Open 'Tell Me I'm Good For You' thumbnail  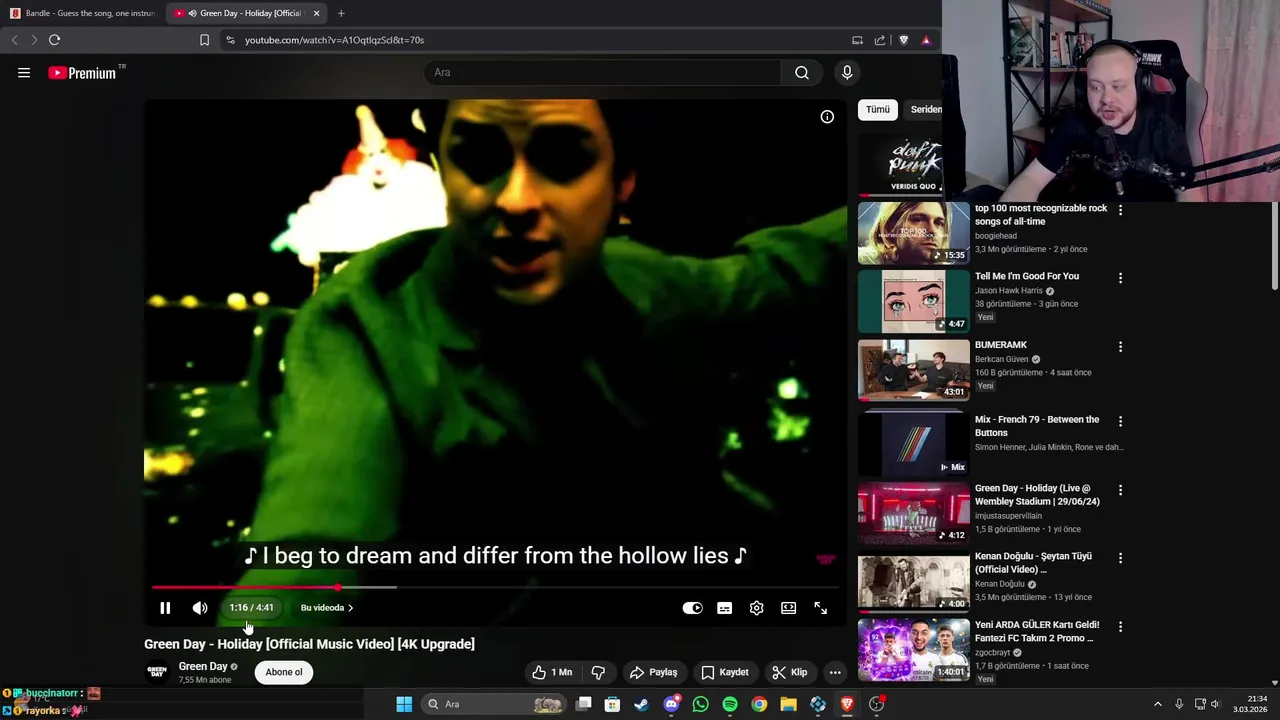point(913,301)
